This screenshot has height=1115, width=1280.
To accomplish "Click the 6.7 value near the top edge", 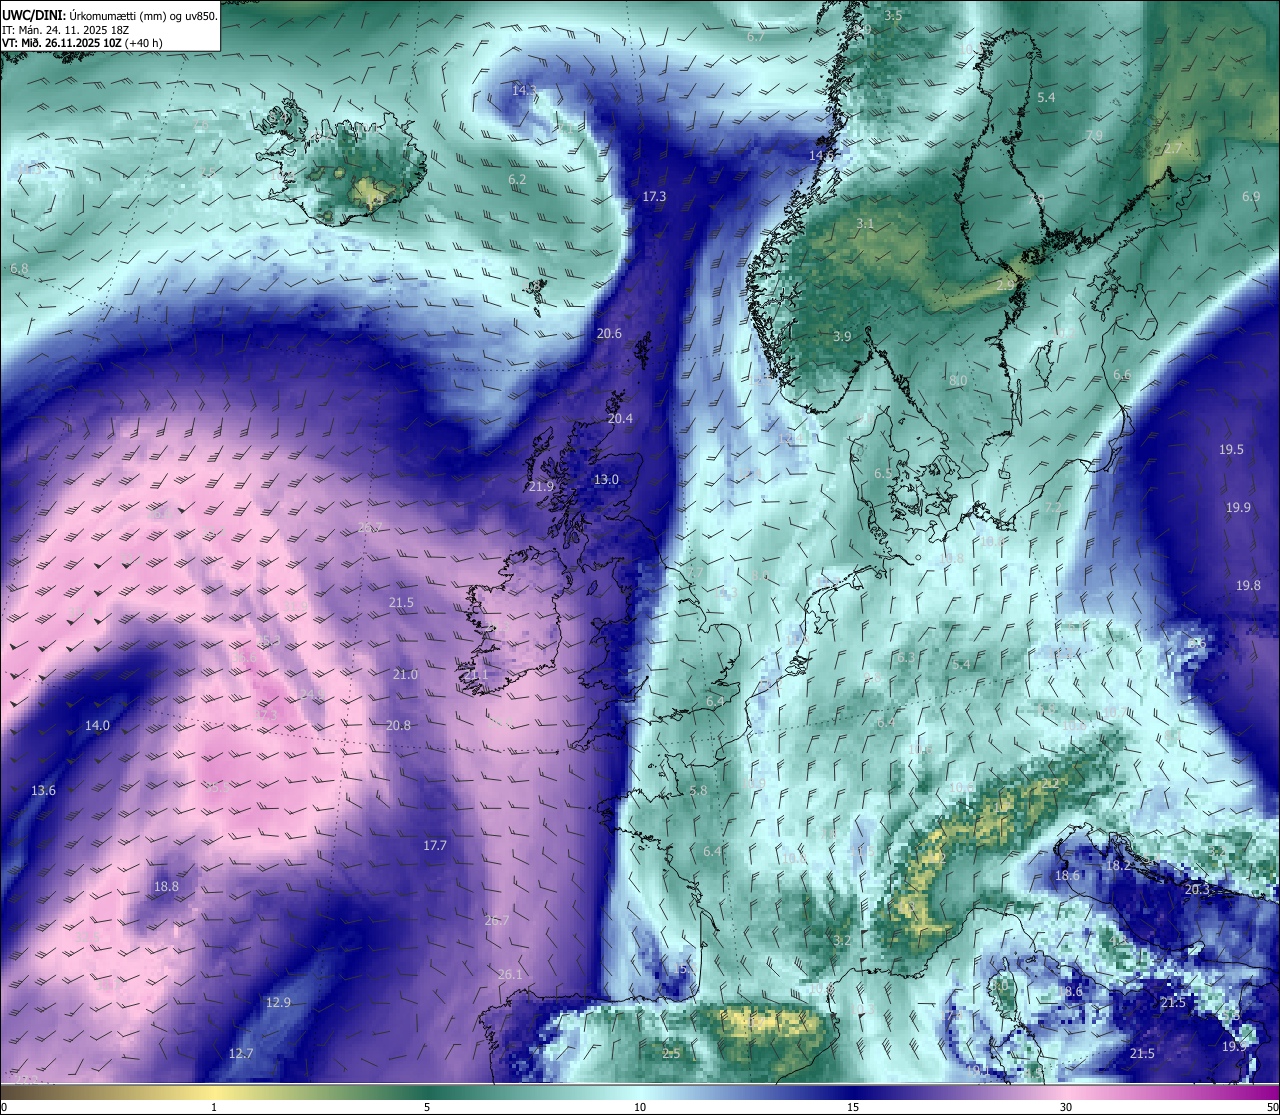I will pyautogui.click(x=756, y=37).
